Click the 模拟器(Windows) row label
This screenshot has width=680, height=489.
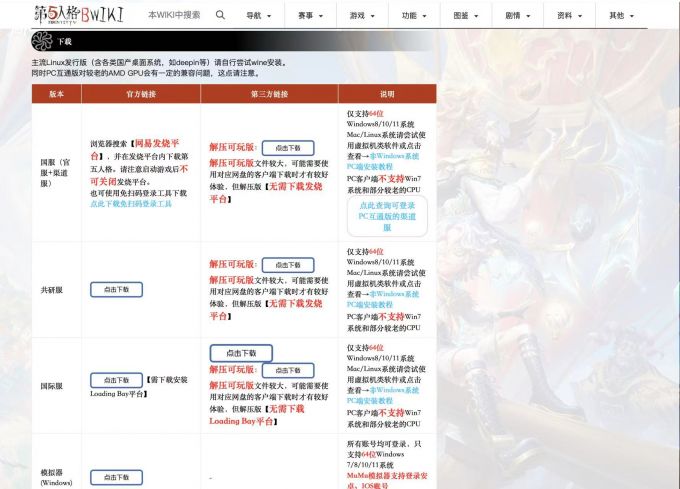pyautogui.click(x=56, y=477)
